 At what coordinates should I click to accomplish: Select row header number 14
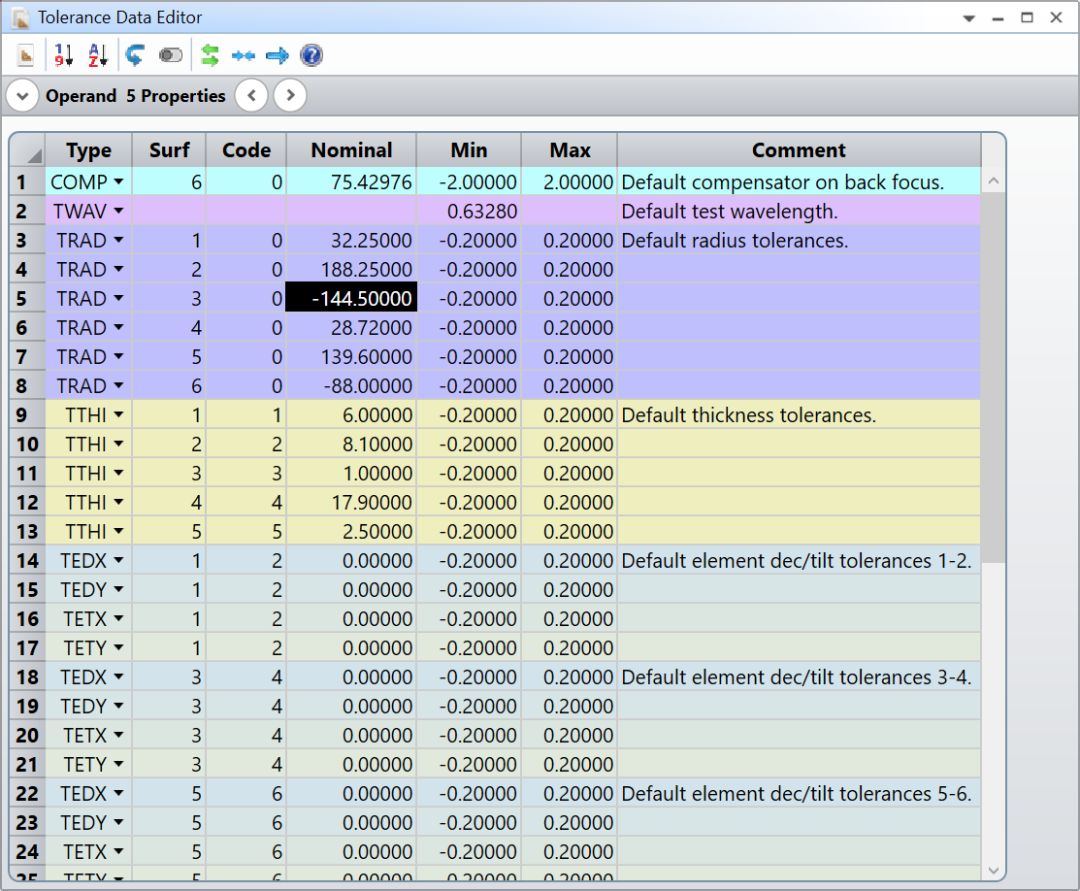tap(27, 560)
